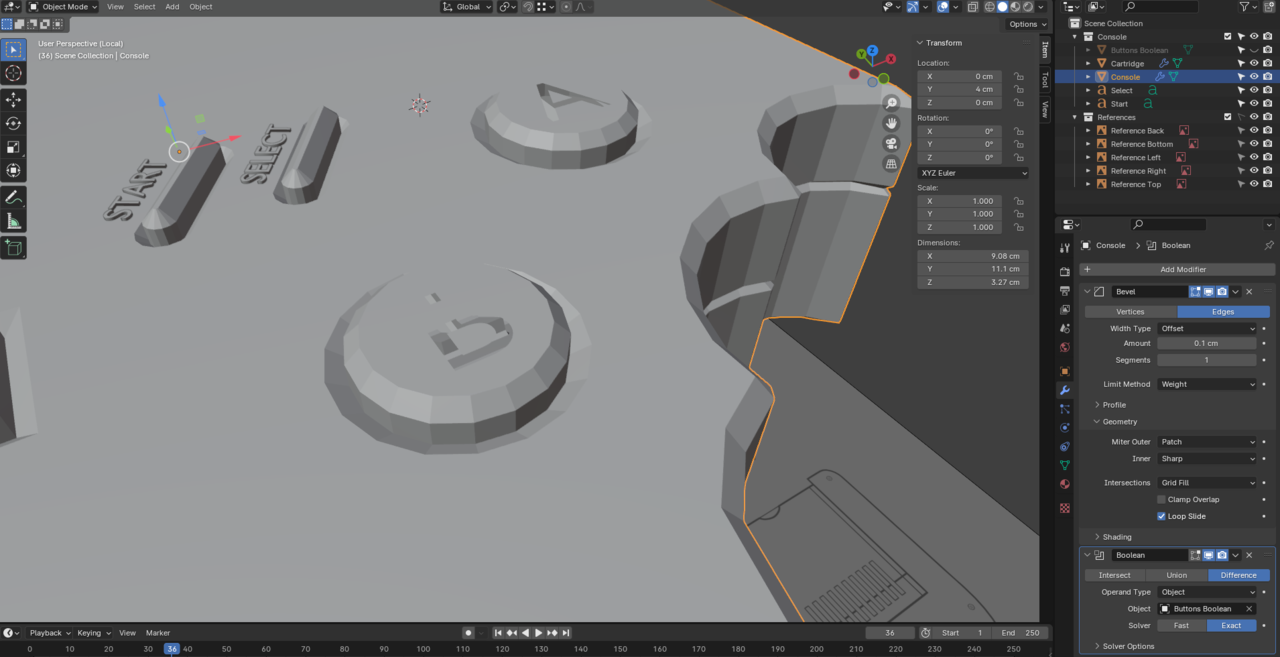This screenshot has width=1280, height=657.
Task: Click the Add Modifier button
Action: [1177, 269]
